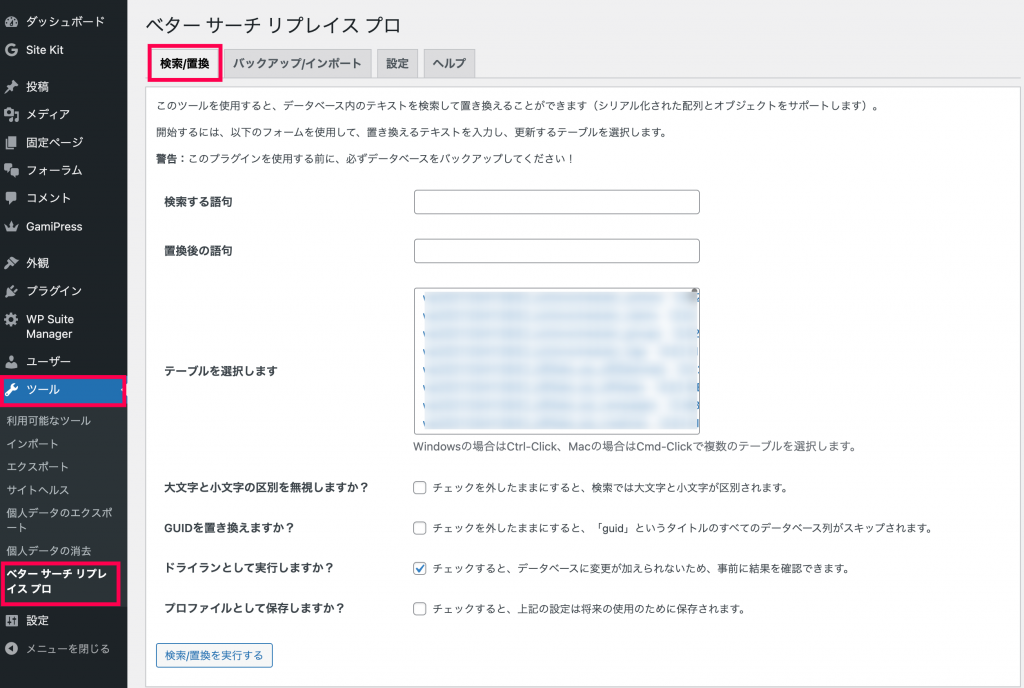The height and width of the screenshot is (688, 1024).
Task: Open 外観 menu item
Action: [x=37, y=263]
